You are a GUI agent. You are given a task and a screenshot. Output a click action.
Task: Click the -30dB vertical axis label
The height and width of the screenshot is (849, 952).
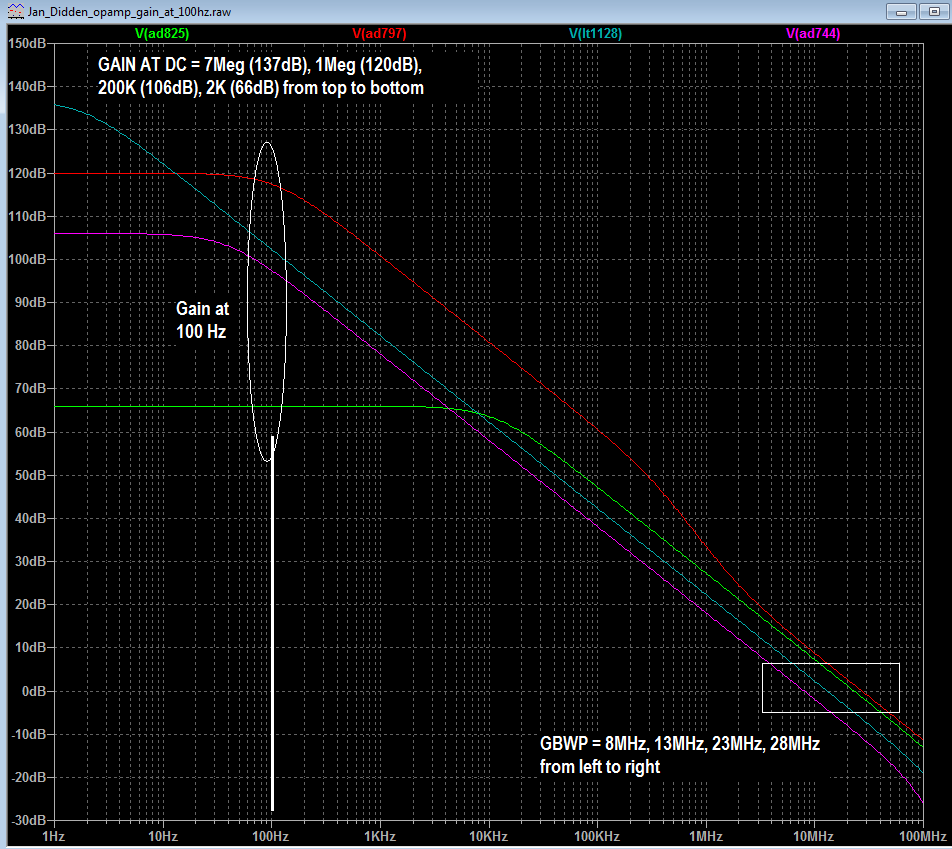pyautogui.click(x=27, y=820)
